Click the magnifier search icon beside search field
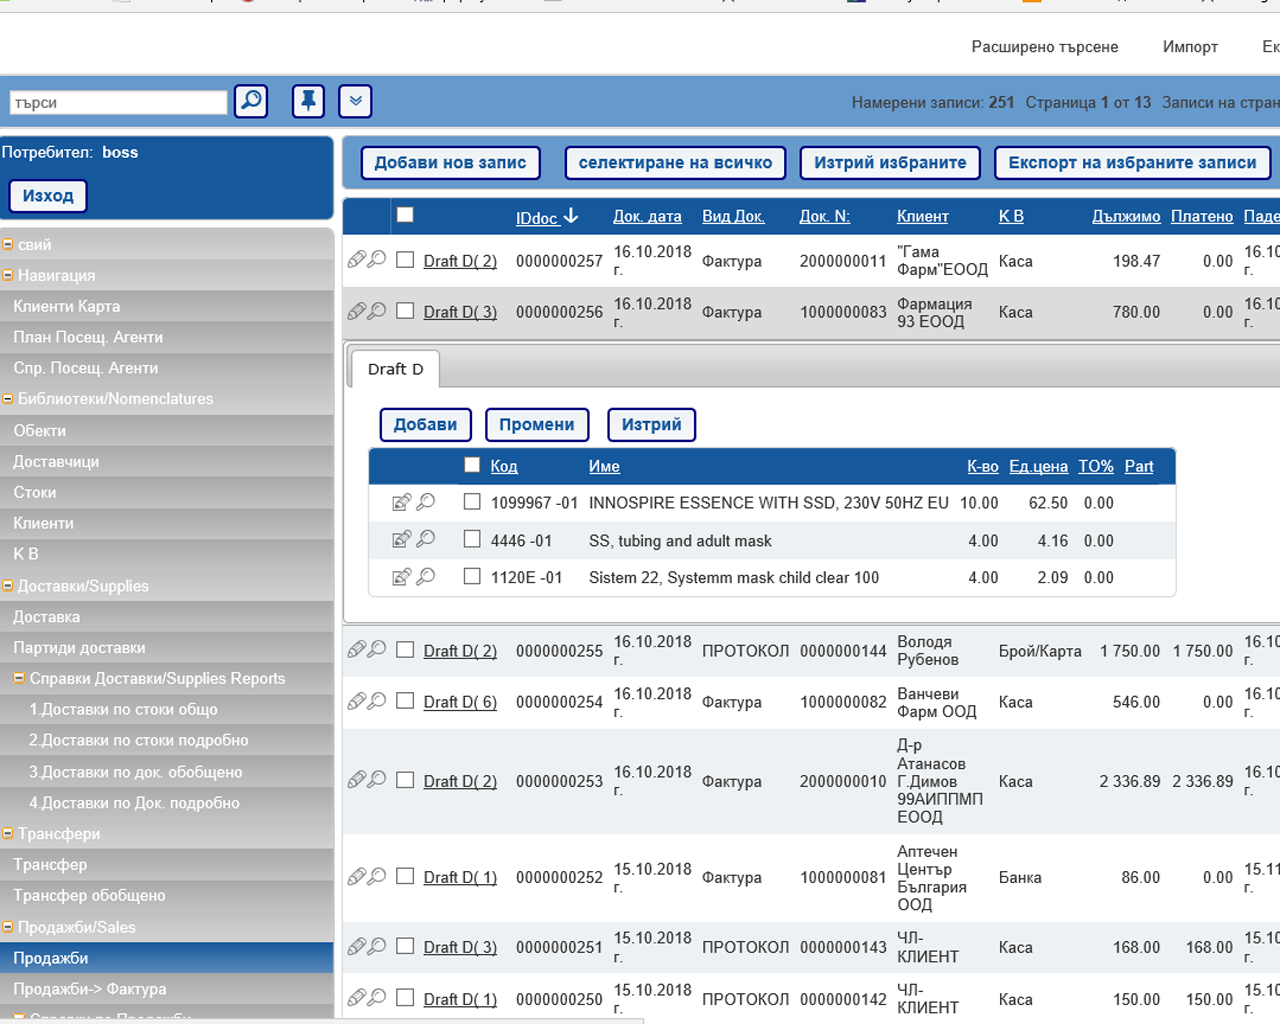 point(251,101)
